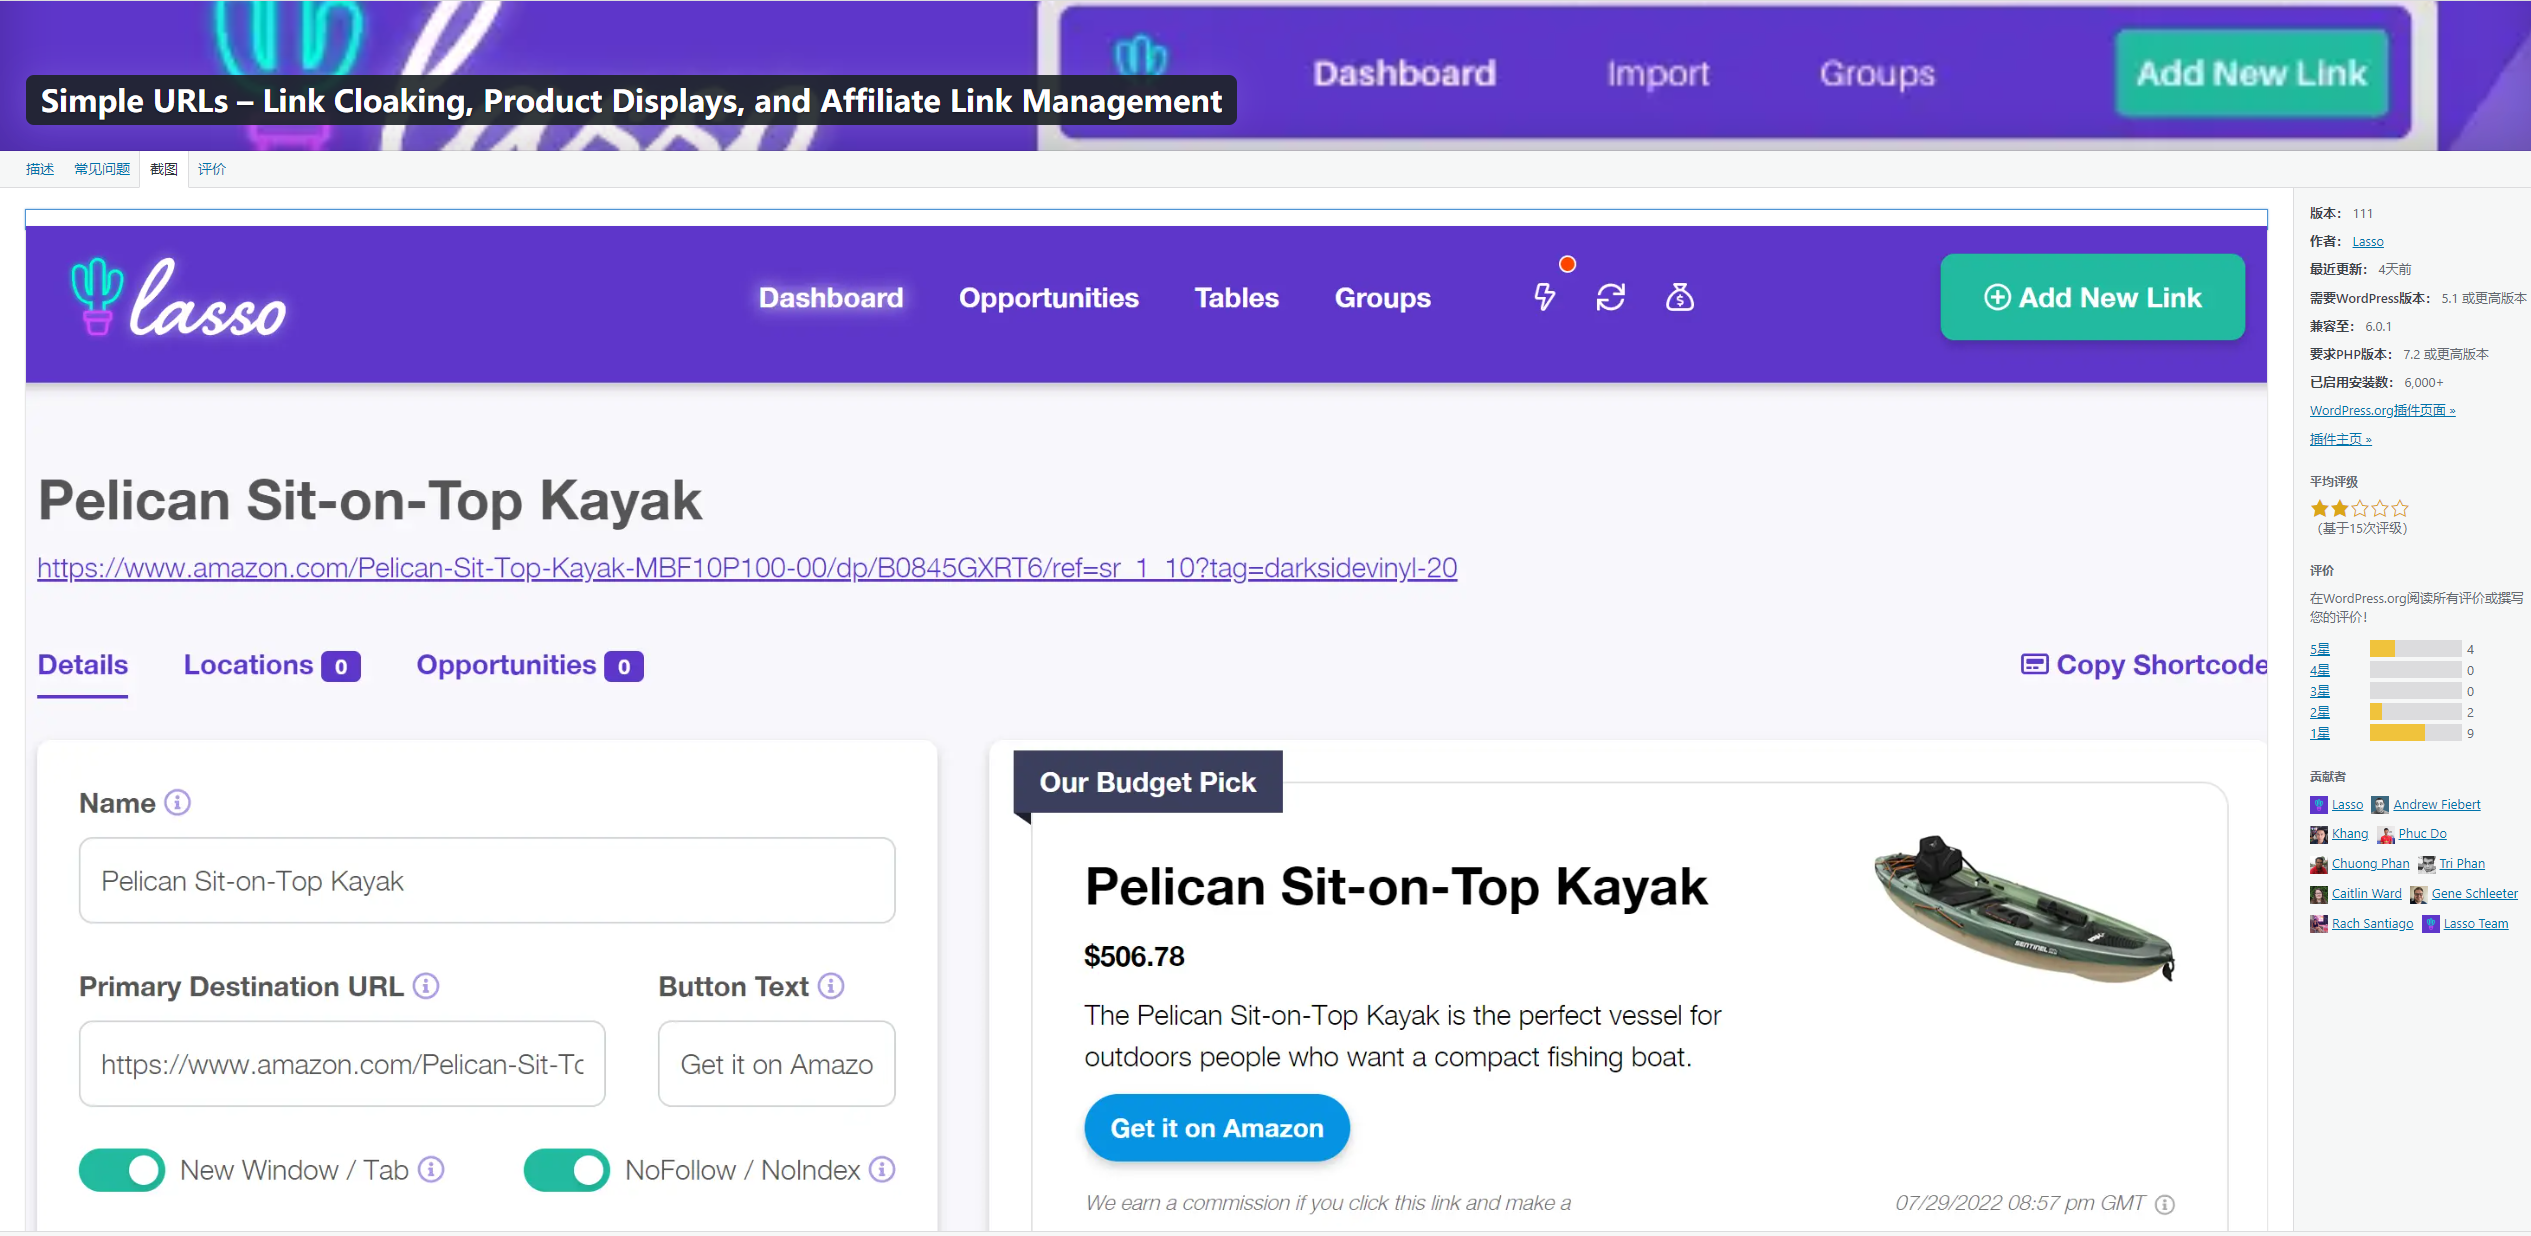Open the Lasso author link

tap(2367, 242)
